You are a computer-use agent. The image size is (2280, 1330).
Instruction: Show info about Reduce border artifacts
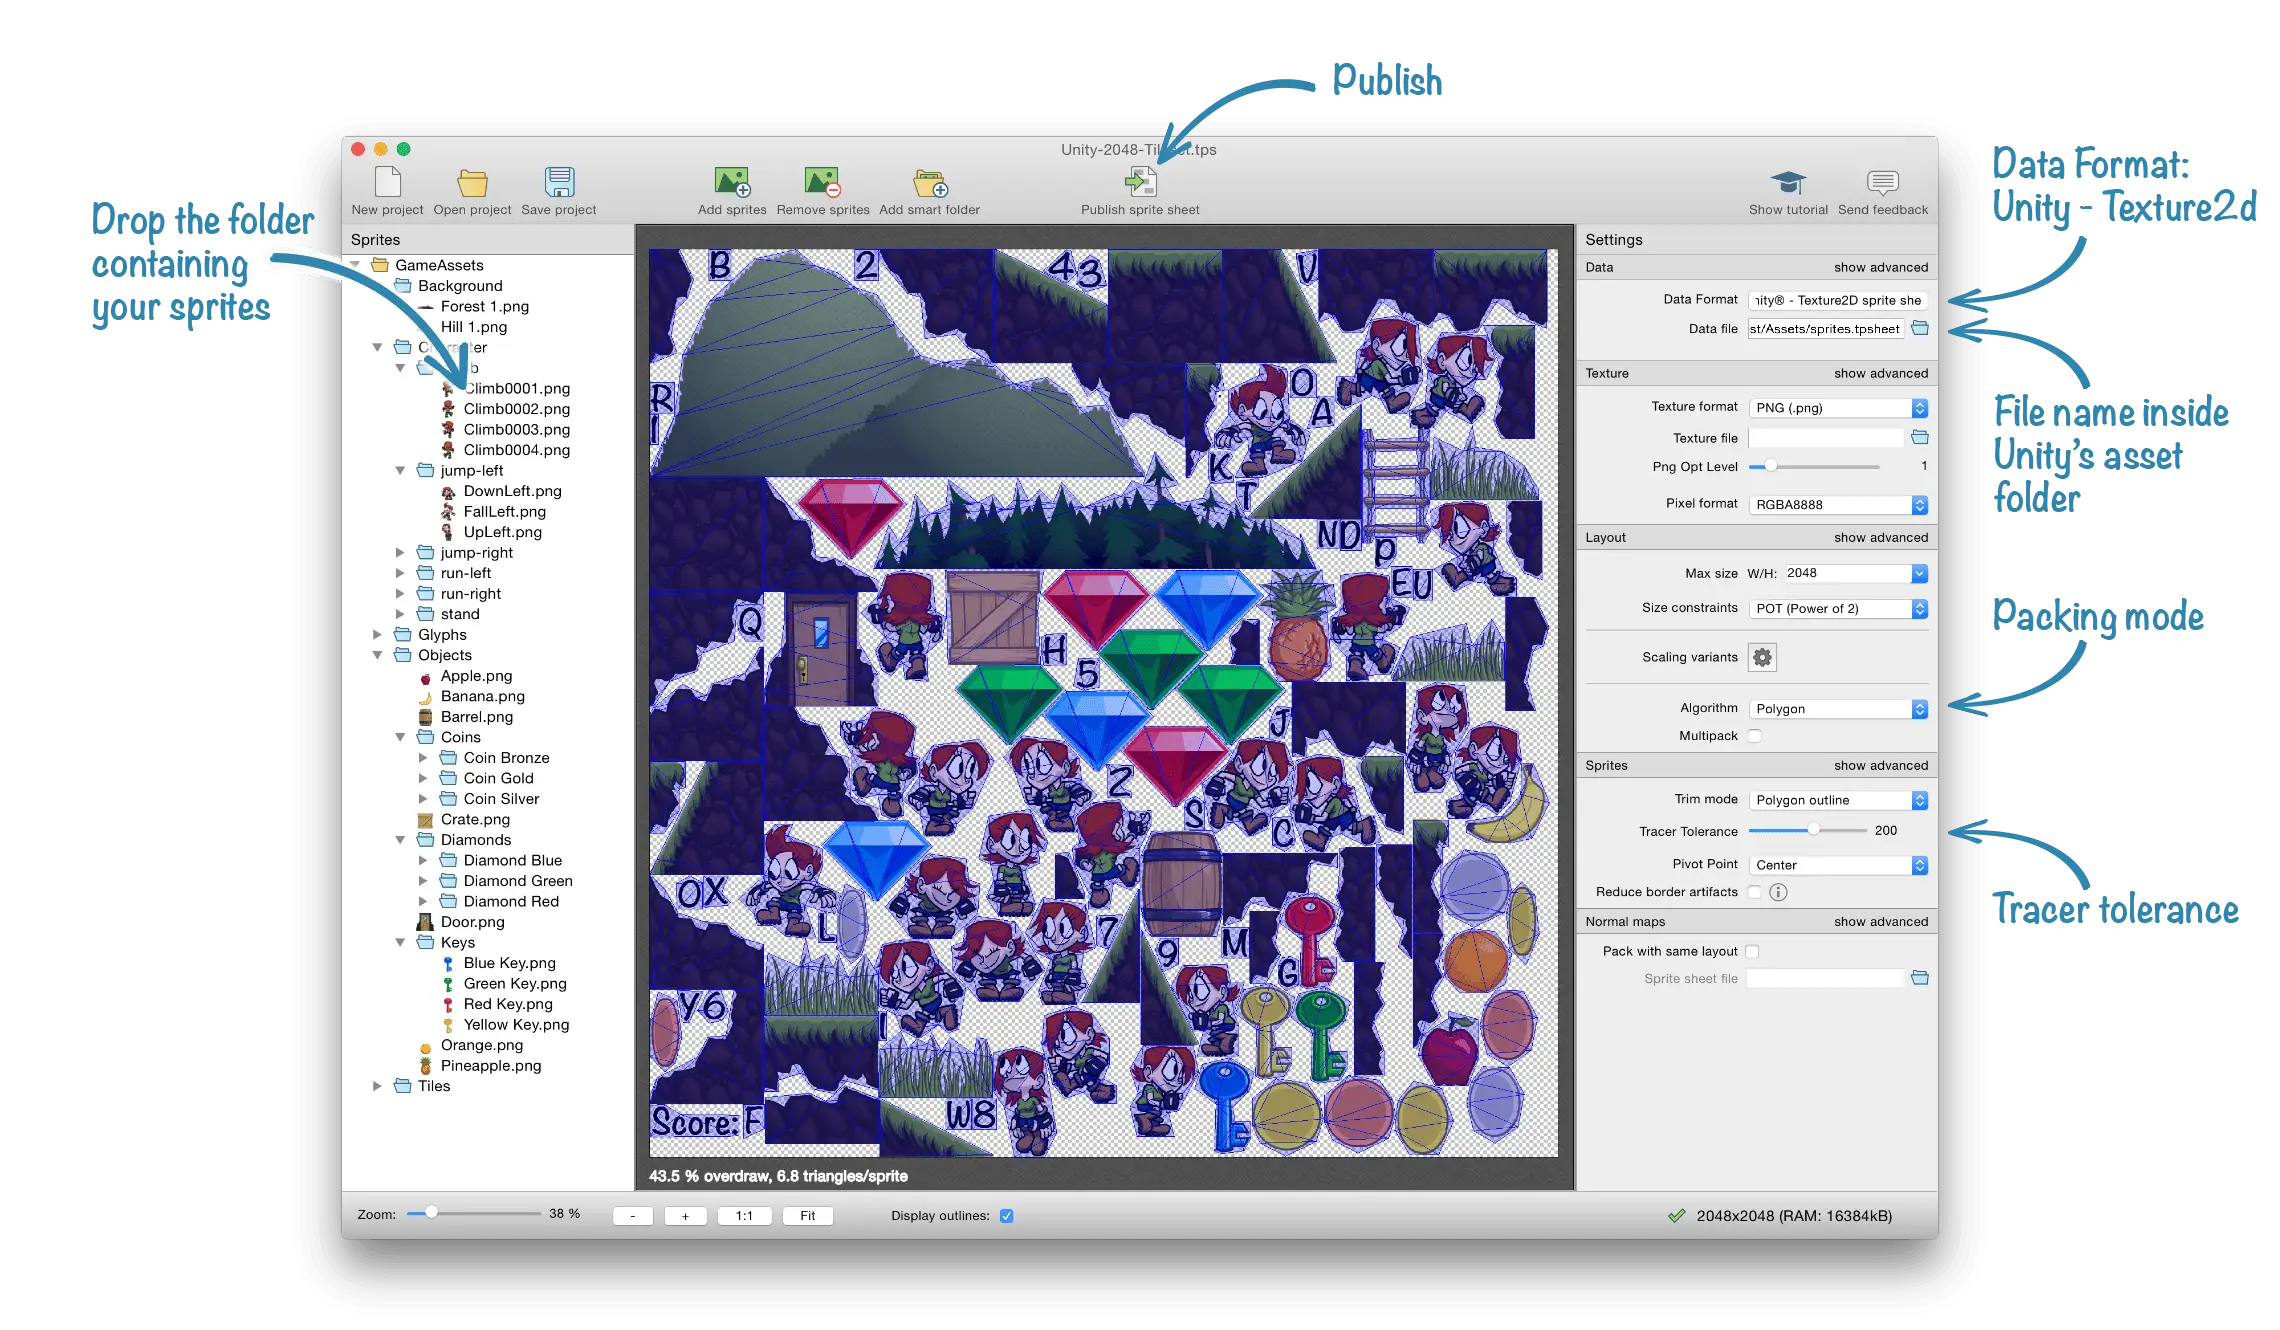1778,892
